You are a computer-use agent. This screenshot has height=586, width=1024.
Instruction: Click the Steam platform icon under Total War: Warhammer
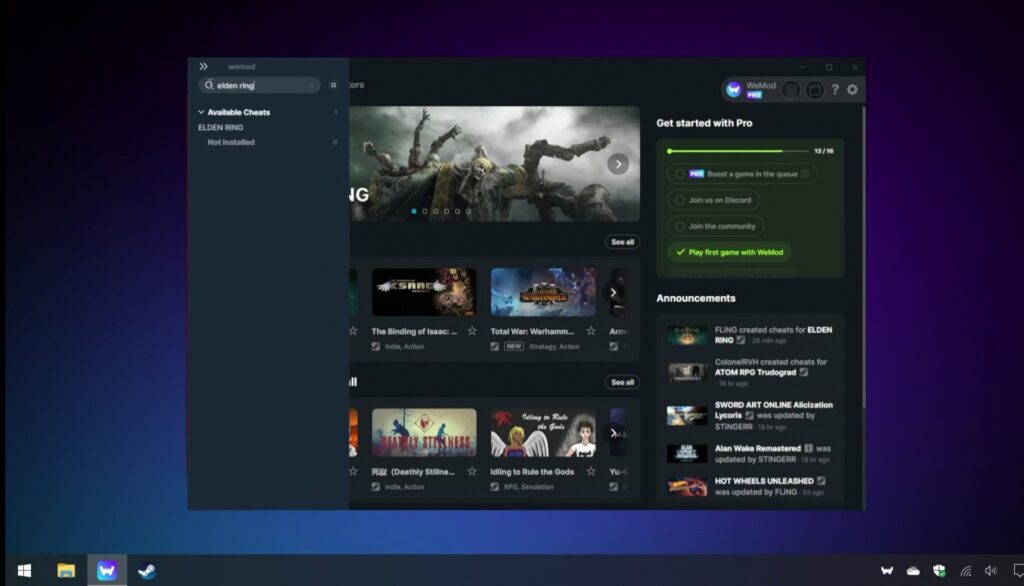tap(494, 346)
